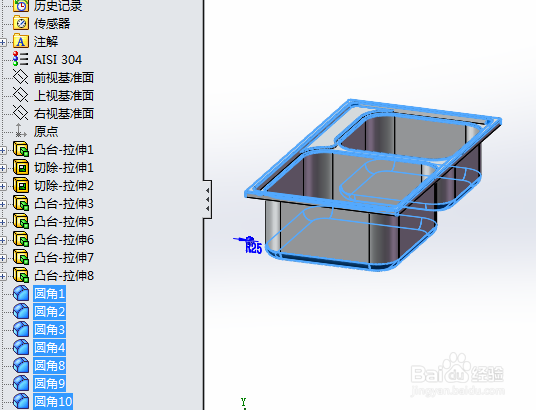This screenshot has height=410, width=536.
Task: Click the 历史记录 folder icon
Action: [x=21, y=5]
